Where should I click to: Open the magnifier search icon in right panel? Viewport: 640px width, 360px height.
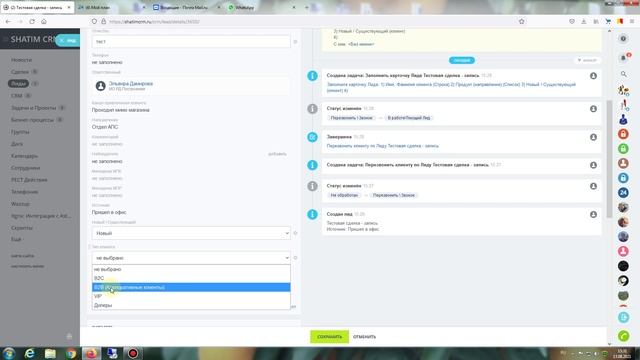[x=623, y=74]
